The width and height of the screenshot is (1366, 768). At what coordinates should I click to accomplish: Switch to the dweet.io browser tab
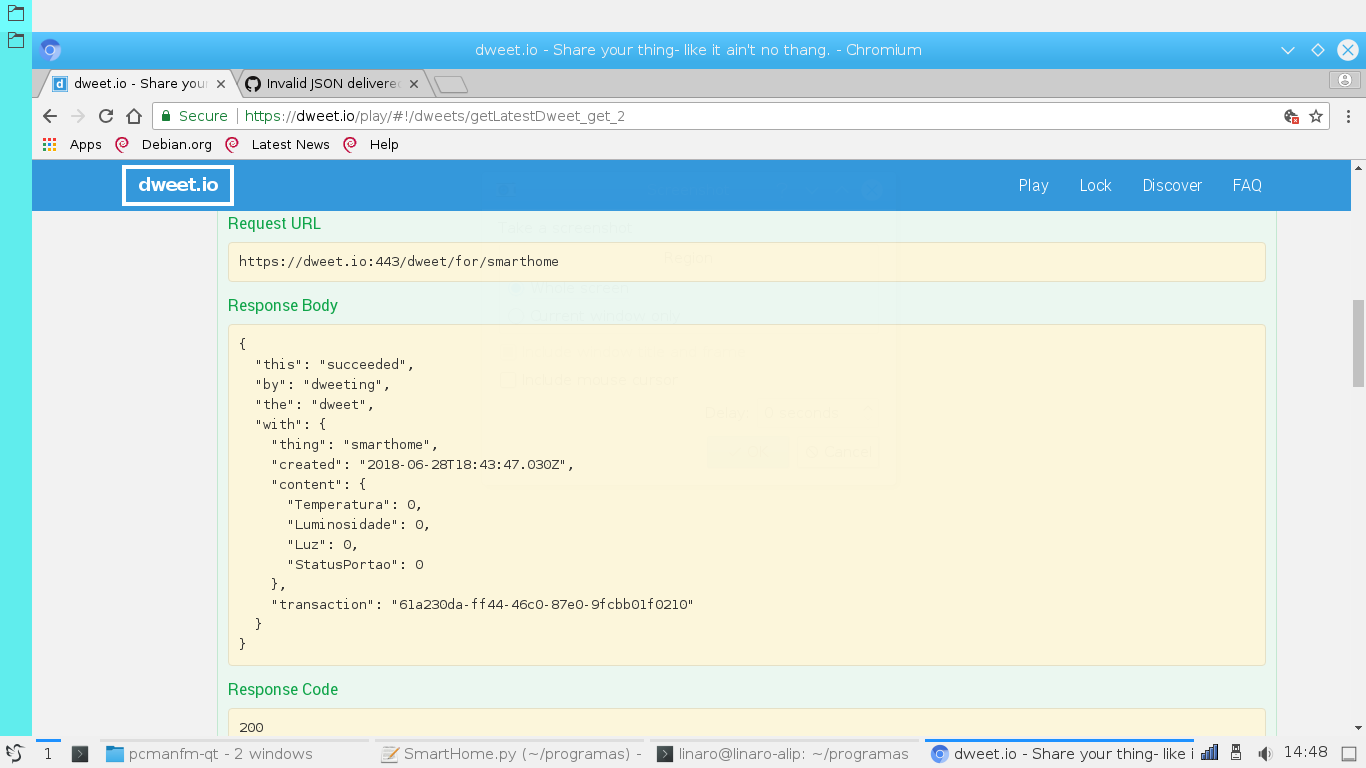137,84
